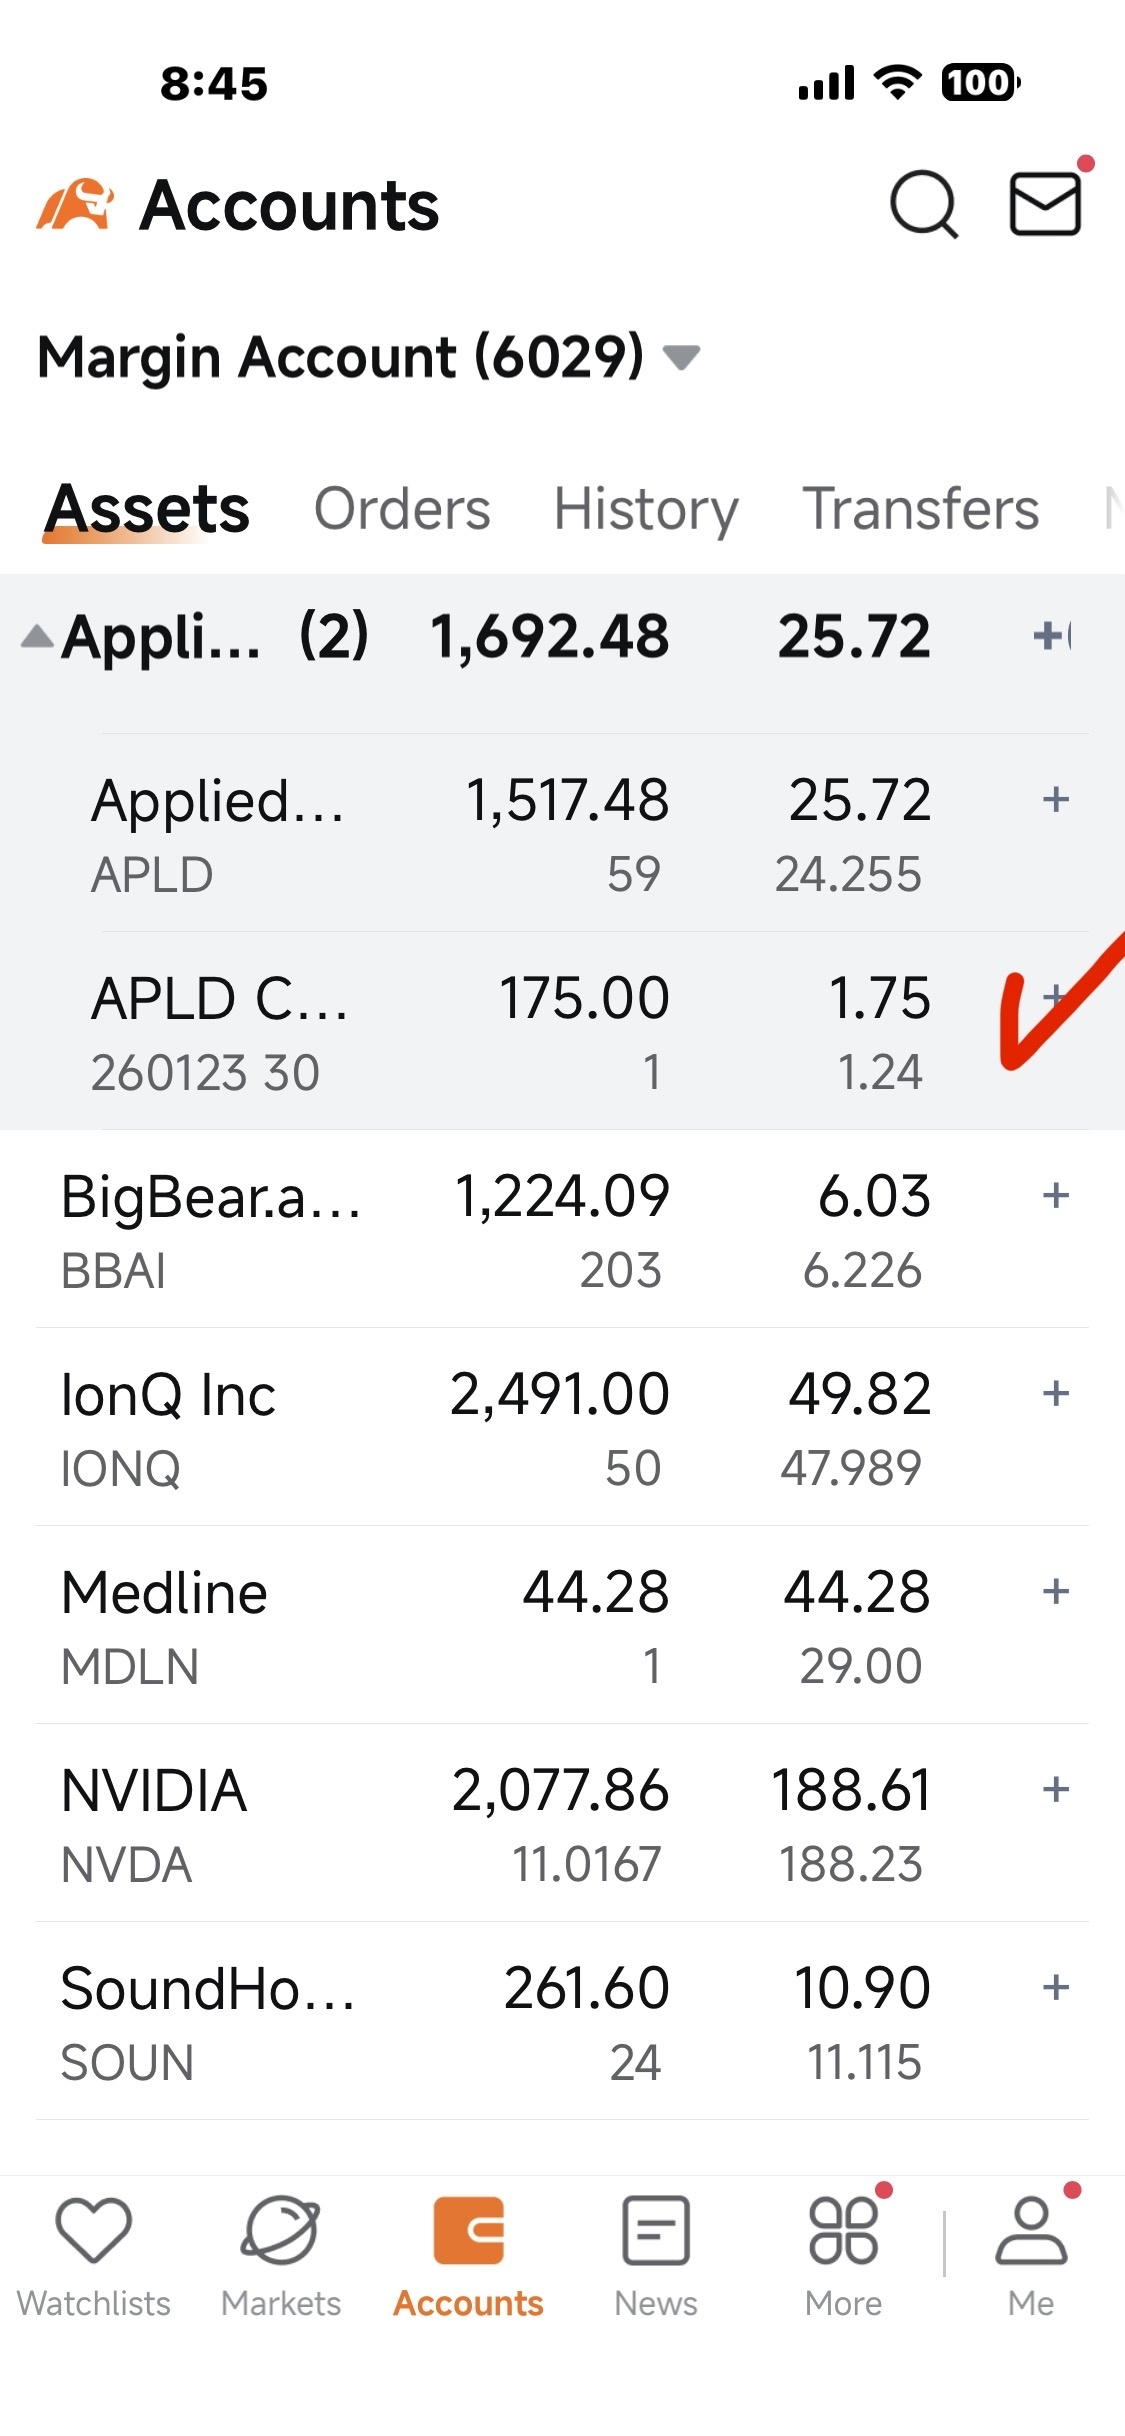Switch to the Orders tab
The image size is (1125, 2436).
(402, 509)
